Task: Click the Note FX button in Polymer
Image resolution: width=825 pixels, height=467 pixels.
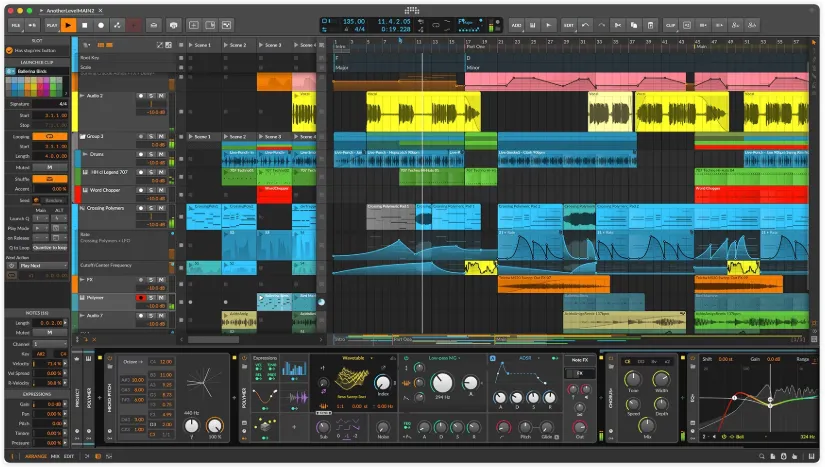Action: (x=579, y=360)
